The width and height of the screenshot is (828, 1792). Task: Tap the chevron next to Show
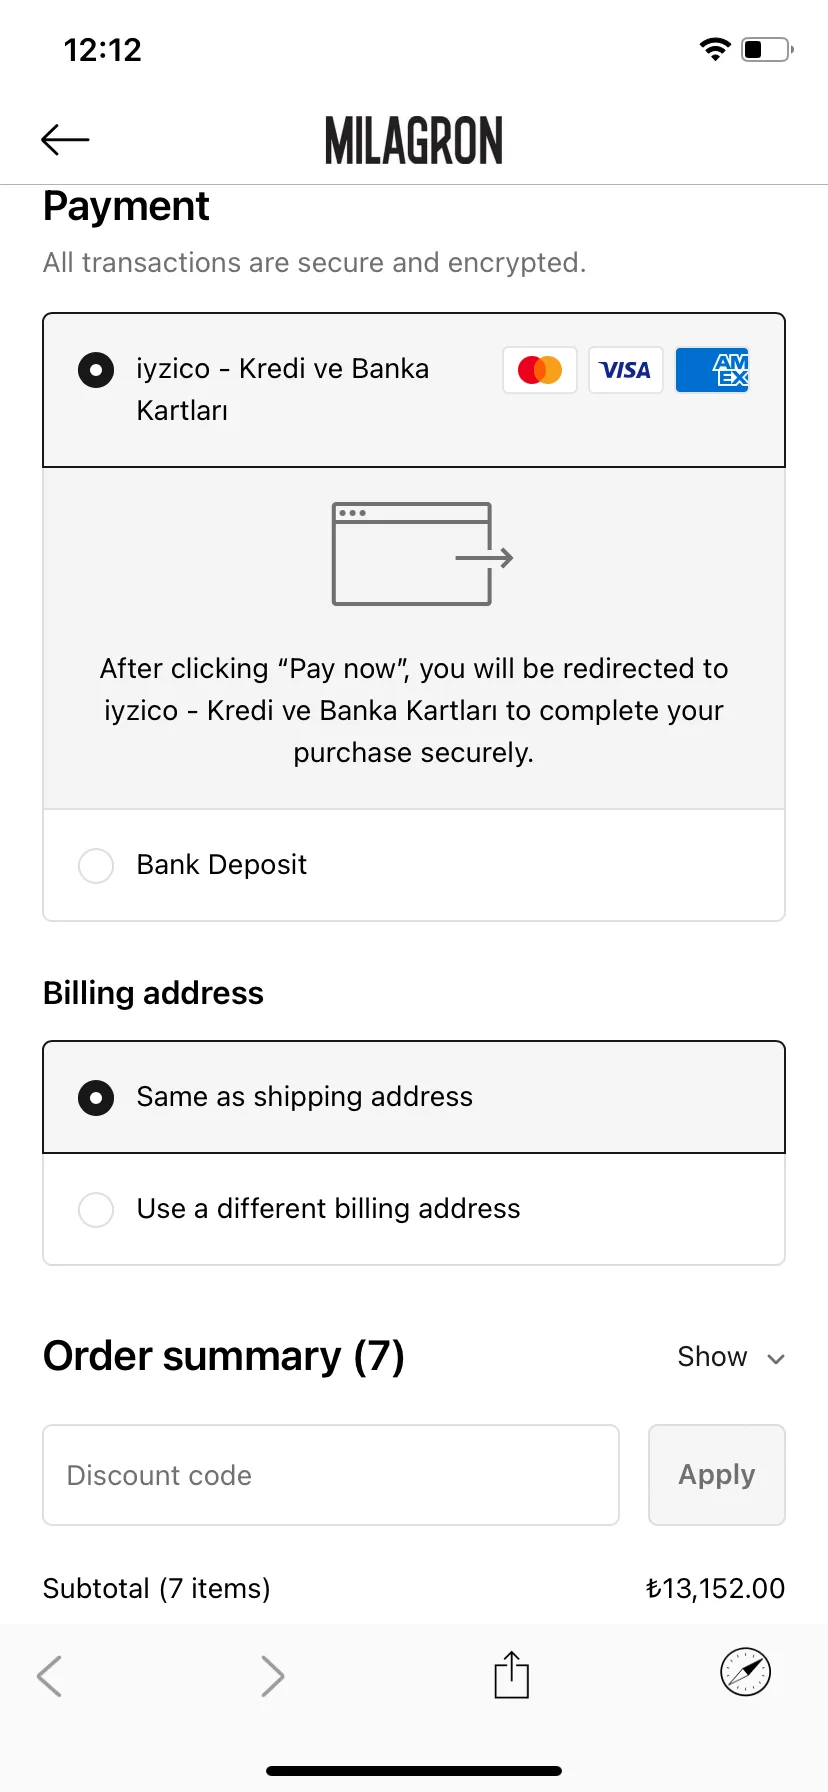pos(776,1359)
